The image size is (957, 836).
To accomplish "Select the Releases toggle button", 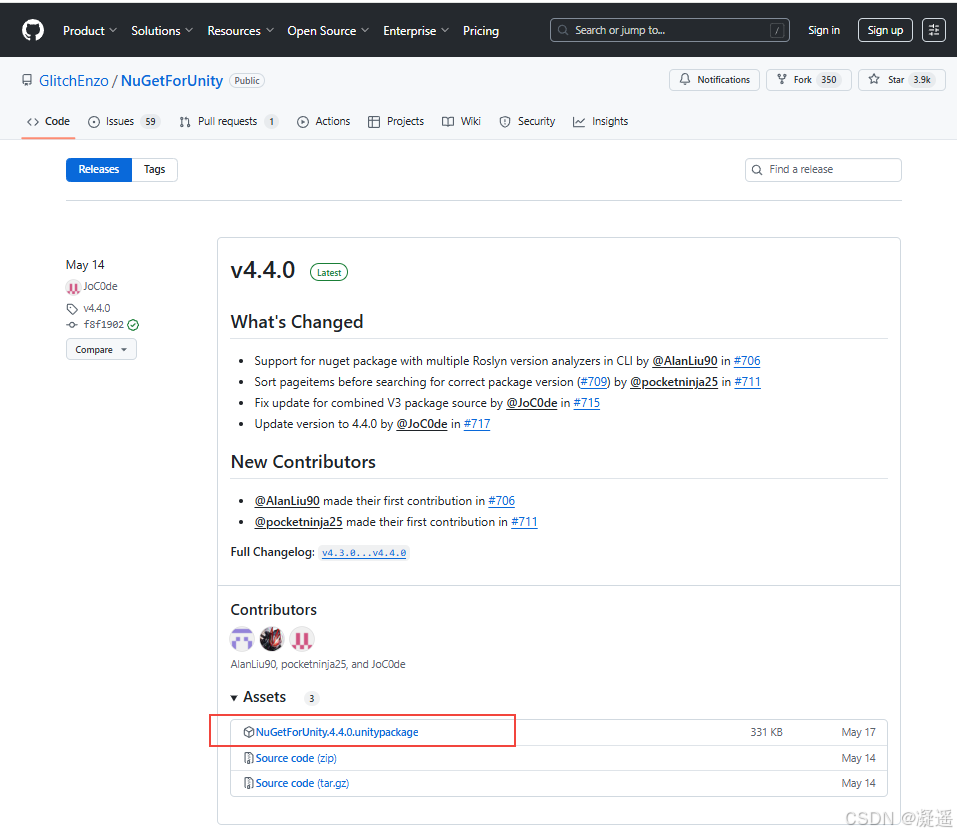I will pos(99,170).
